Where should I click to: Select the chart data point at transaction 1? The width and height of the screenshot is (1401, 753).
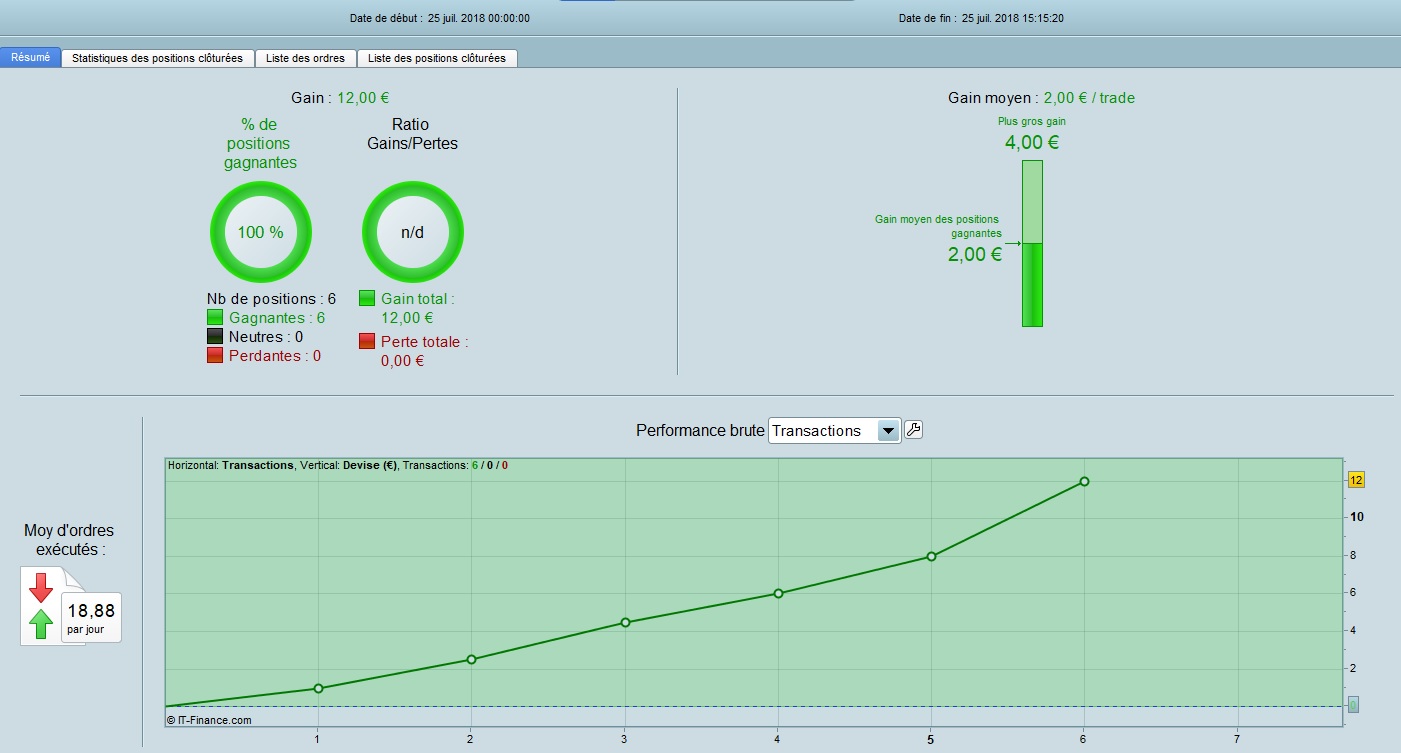[x=318, y=688]
